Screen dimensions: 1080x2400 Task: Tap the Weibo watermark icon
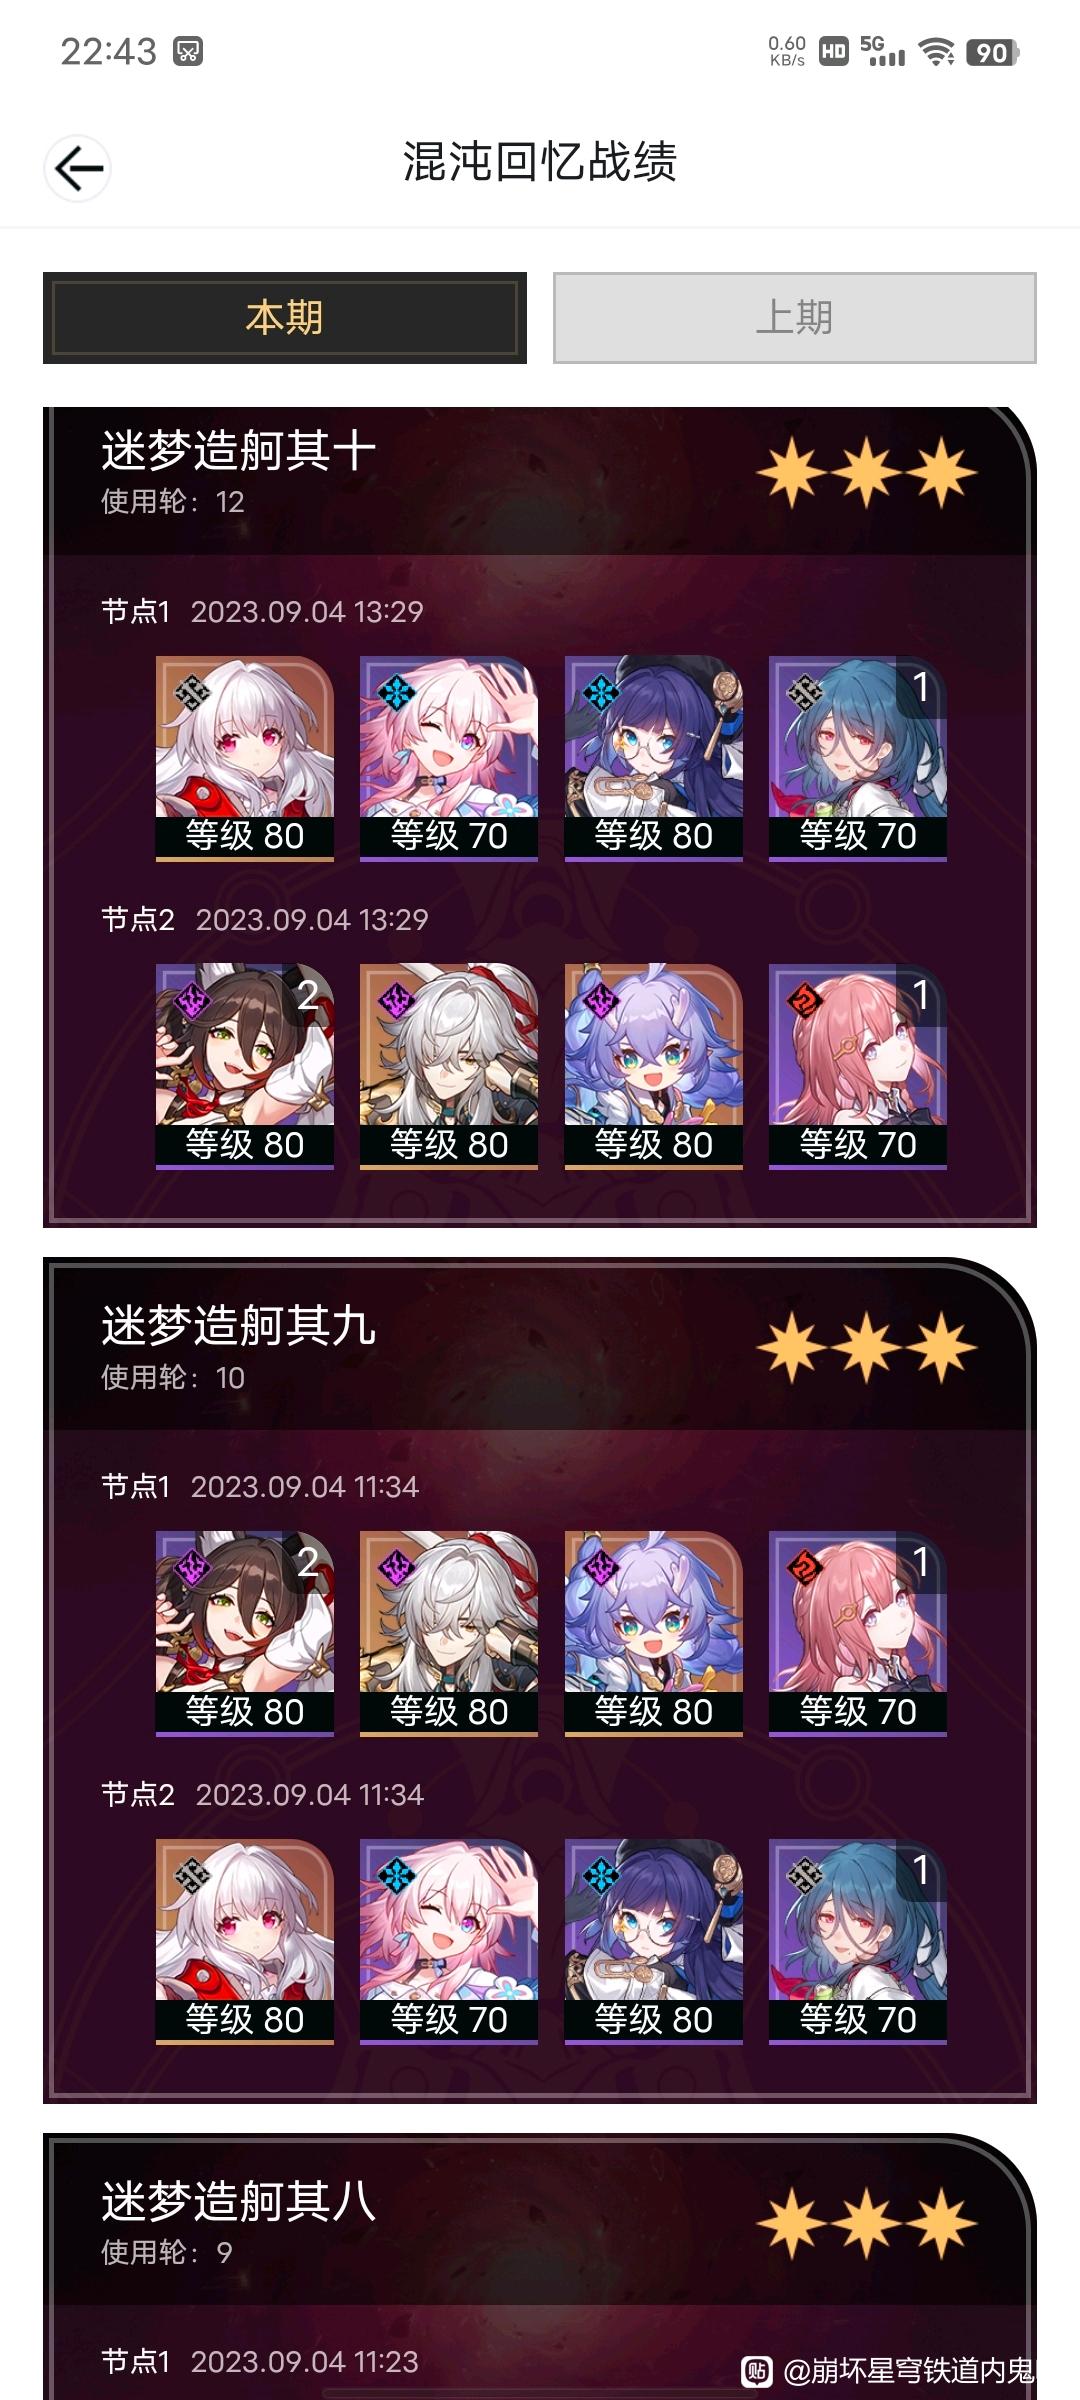756,2371
